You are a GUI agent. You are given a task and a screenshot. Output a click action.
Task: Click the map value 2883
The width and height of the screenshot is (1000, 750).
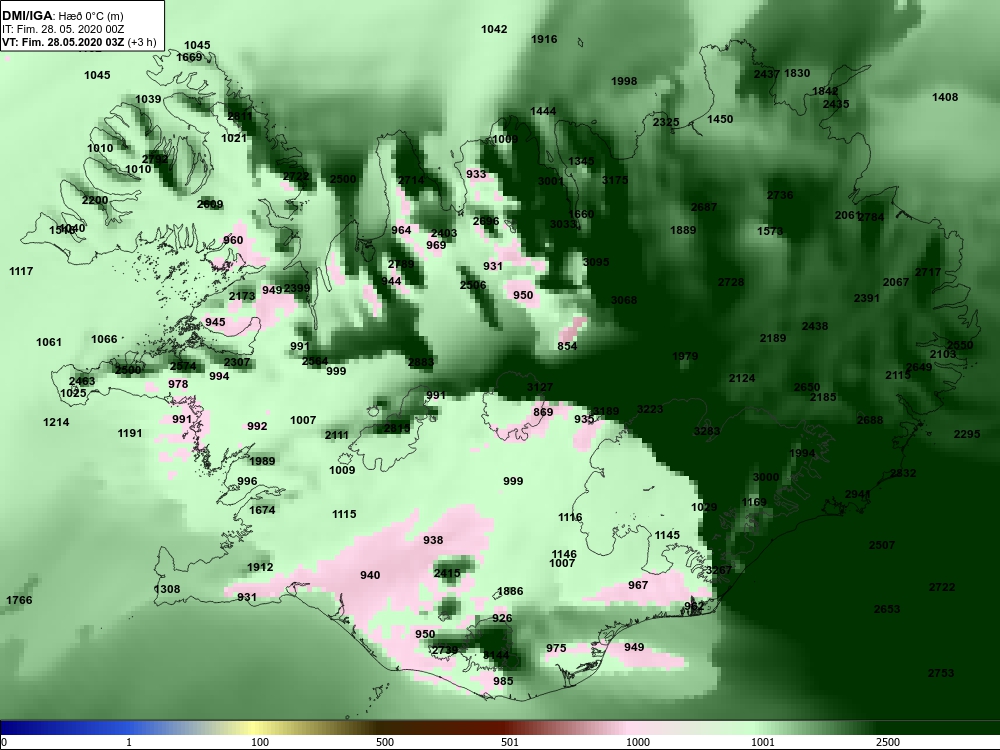[x=421, y=362]
